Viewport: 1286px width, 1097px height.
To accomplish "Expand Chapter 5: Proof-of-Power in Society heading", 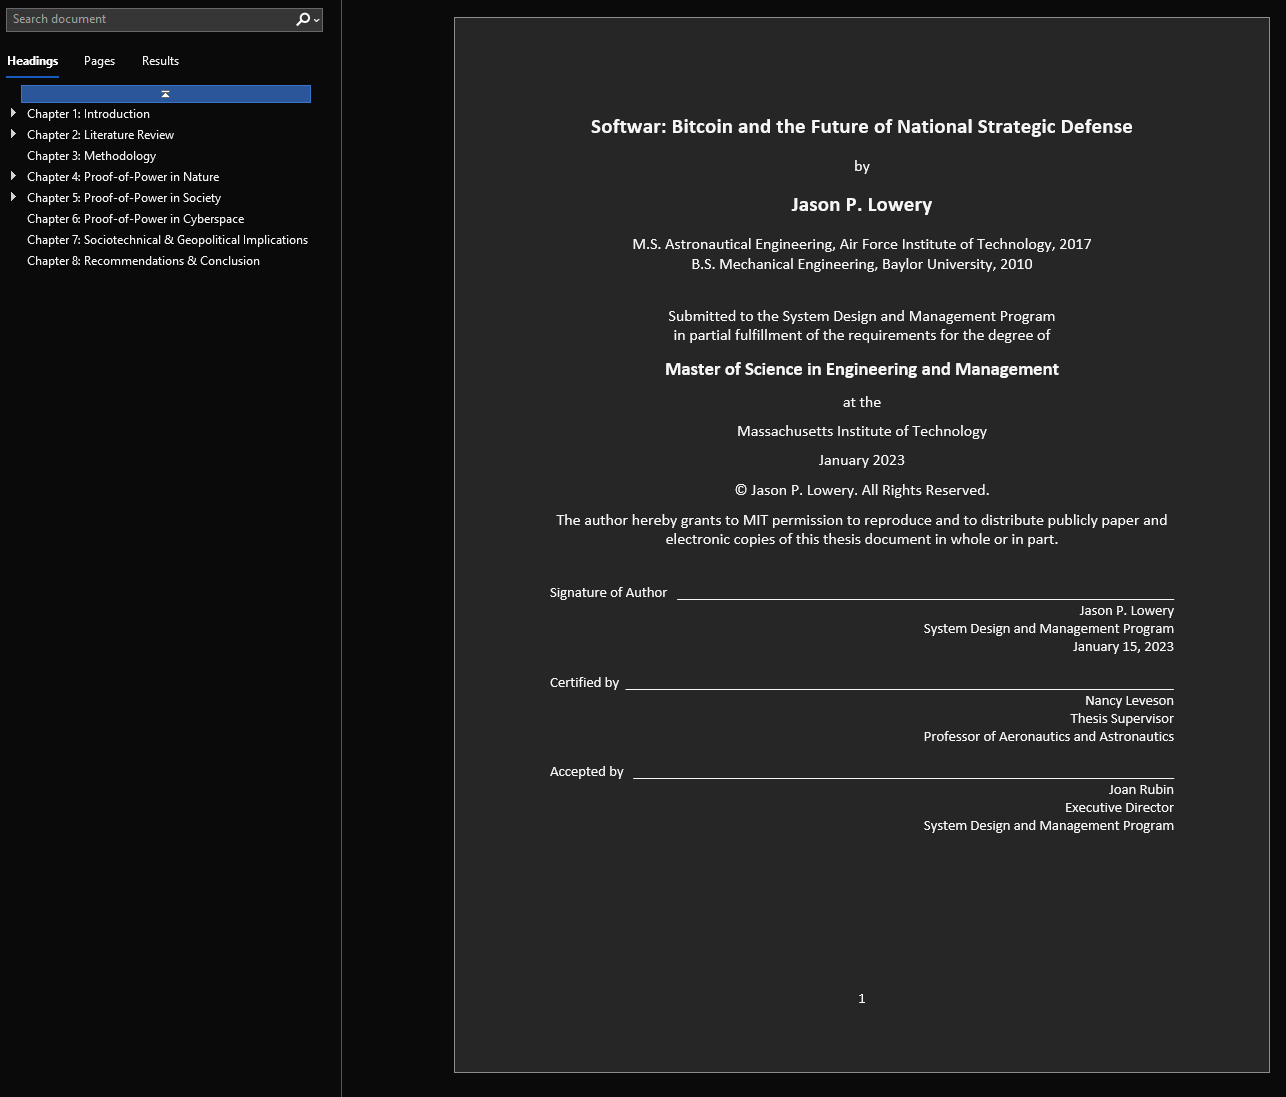I will (13, 197).
